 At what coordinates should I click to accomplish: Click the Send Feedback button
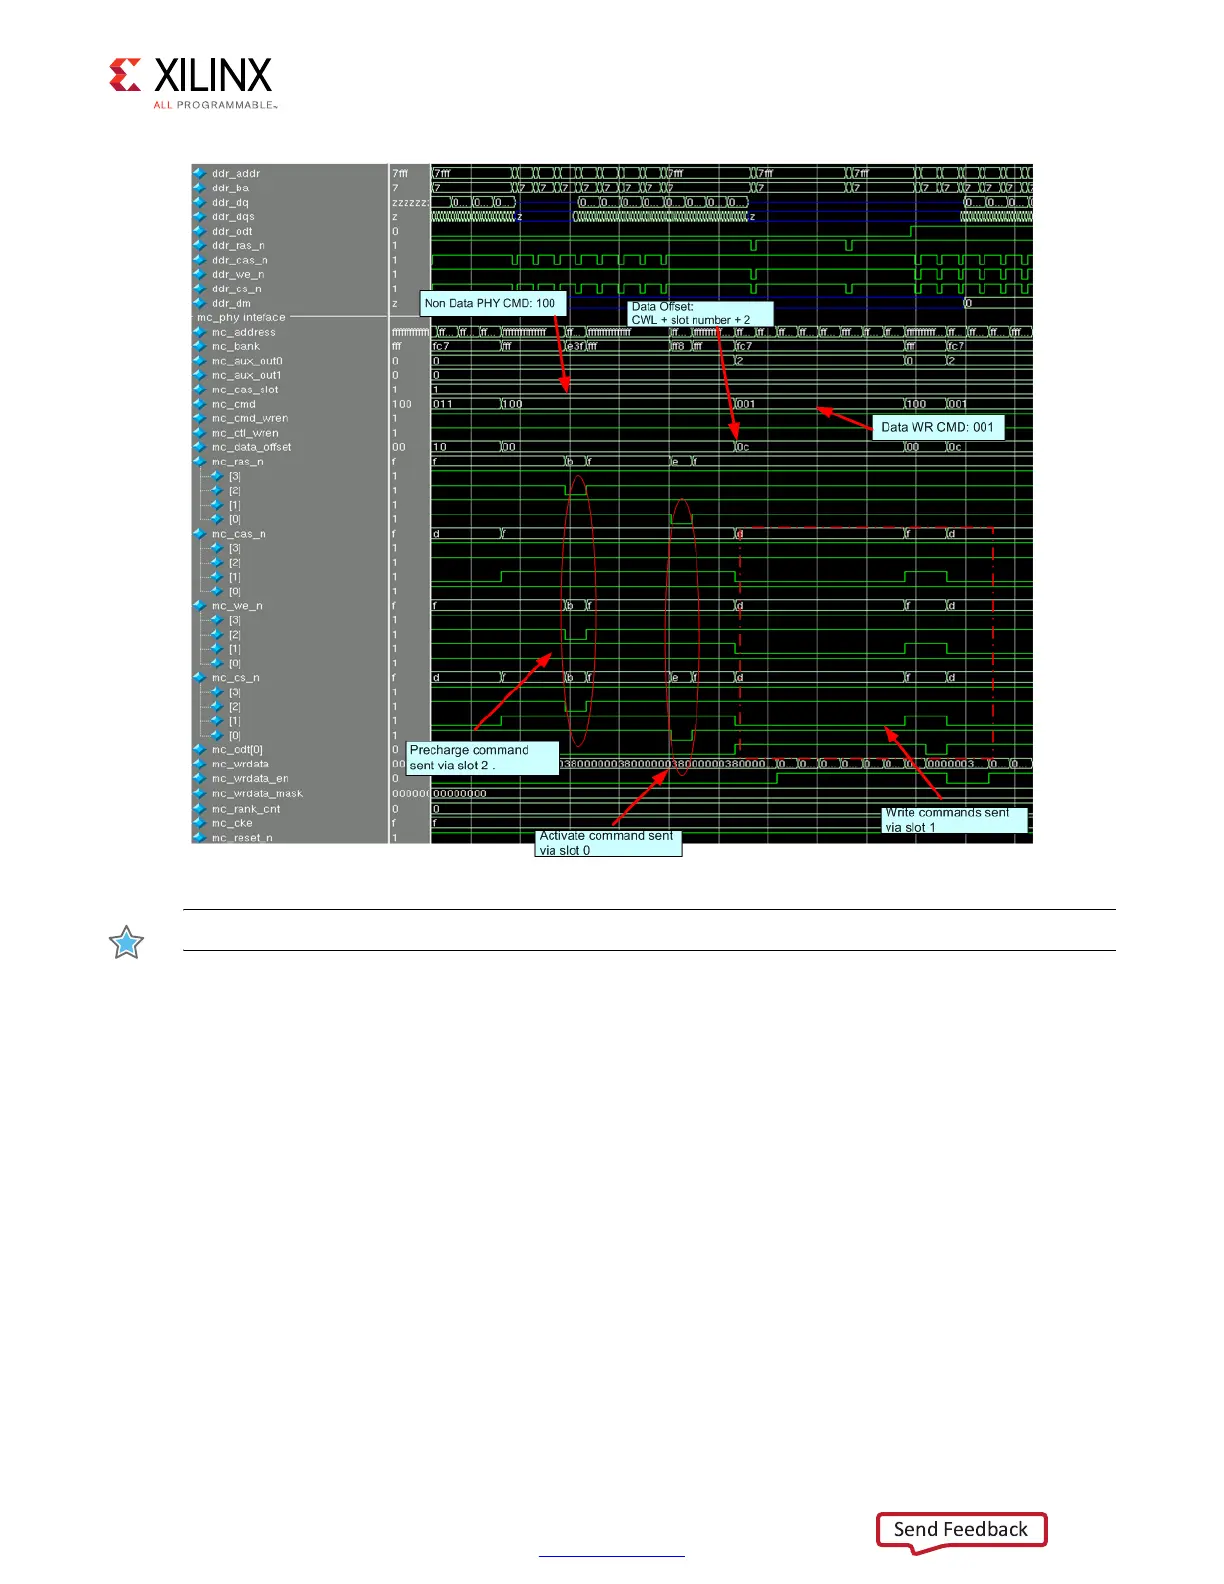(961, 1530)
